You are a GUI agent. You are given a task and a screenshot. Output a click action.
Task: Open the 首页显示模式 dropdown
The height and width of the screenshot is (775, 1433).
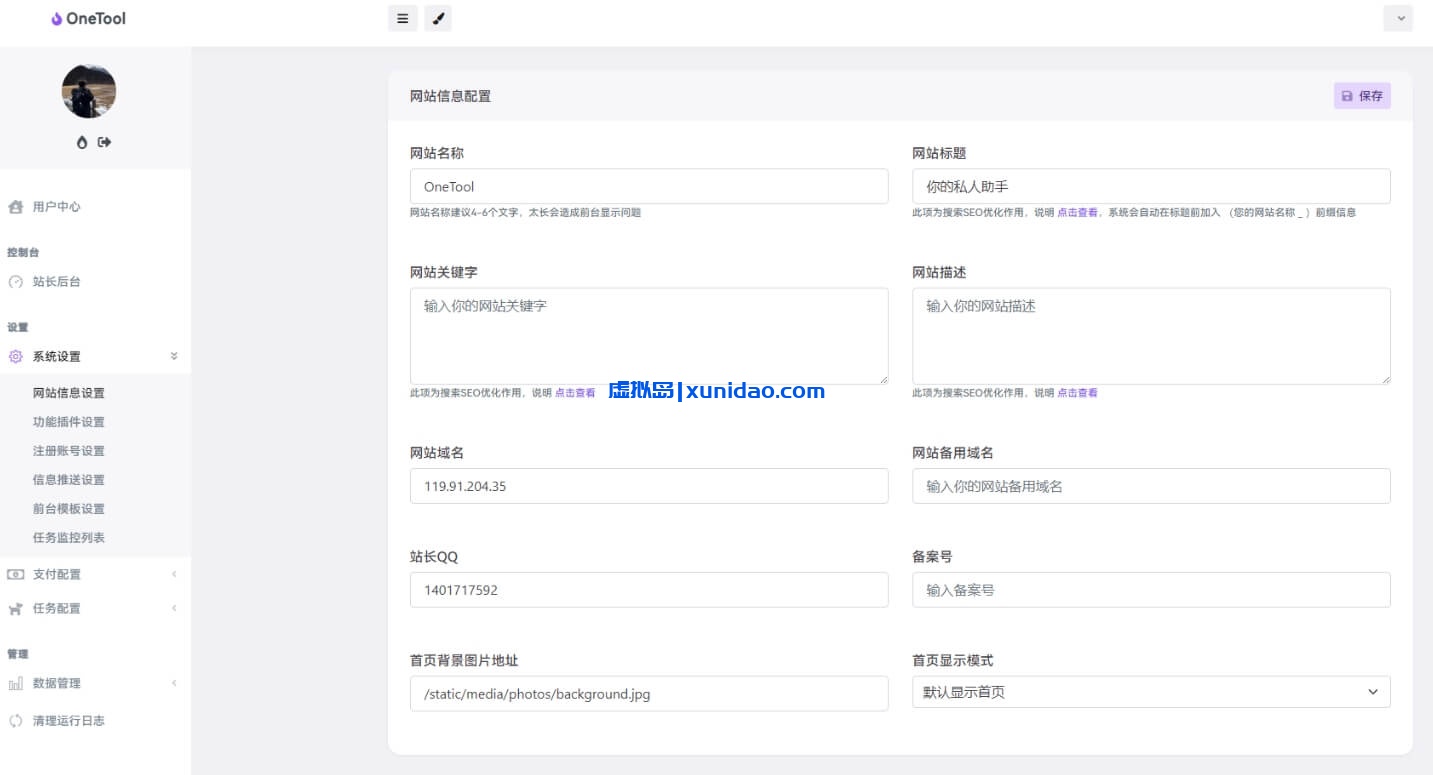pyautogui.click(x=1150, y=691)
